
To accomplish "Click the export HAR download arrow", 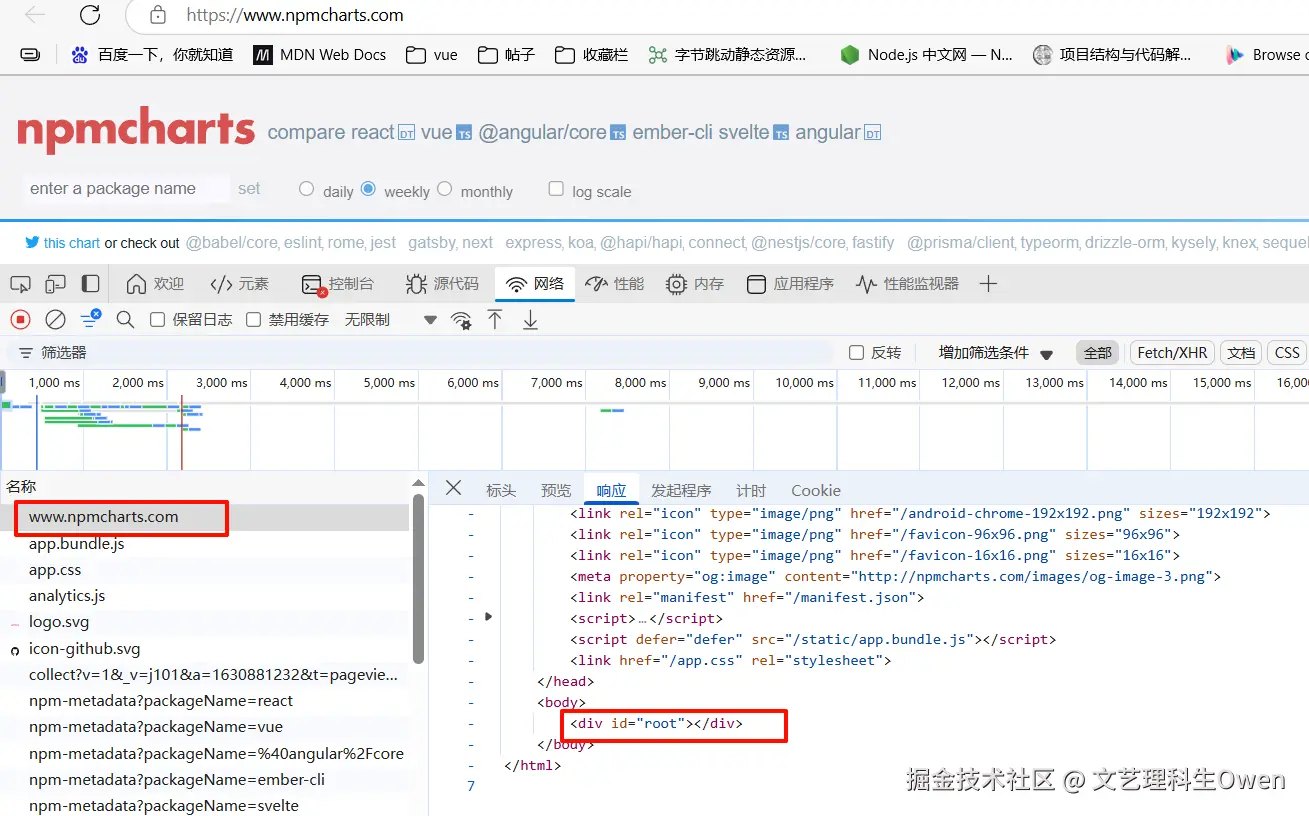I will (x=530, y=319).
